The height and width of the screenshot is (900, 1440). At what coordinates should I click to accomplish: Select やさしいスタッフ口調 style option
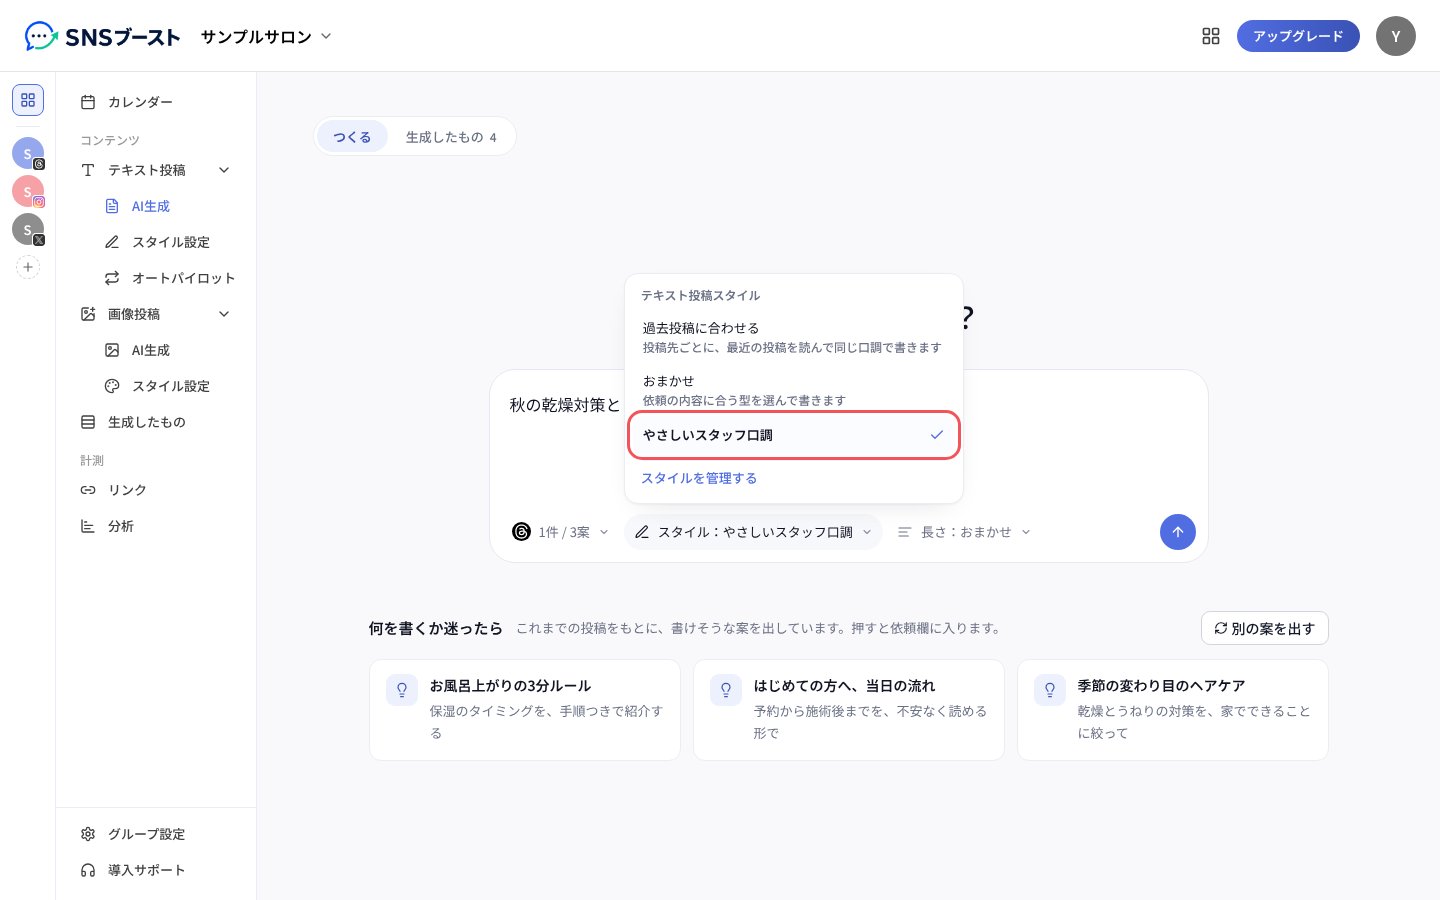[x=793, y=435]
